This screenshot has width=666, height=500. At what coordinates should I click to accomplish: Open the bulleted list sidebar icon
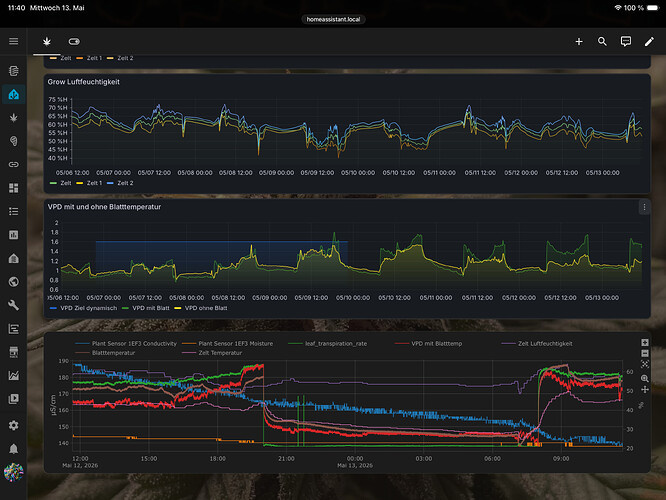(x=14, y=211)
